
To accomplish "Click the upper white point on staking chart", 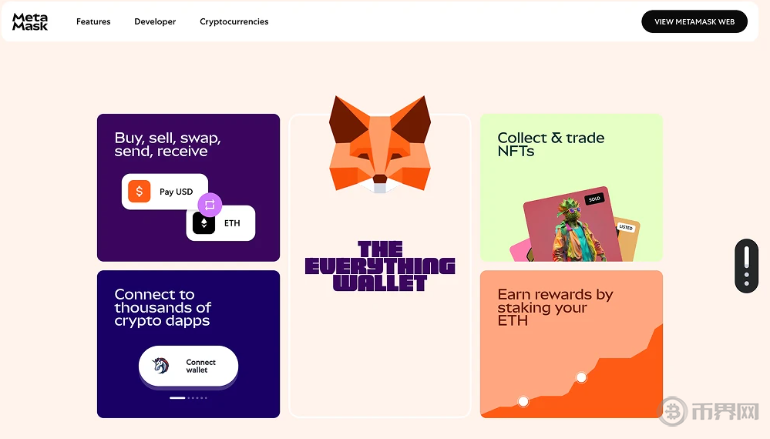I will pyautogui.click(x=581, y=377).
